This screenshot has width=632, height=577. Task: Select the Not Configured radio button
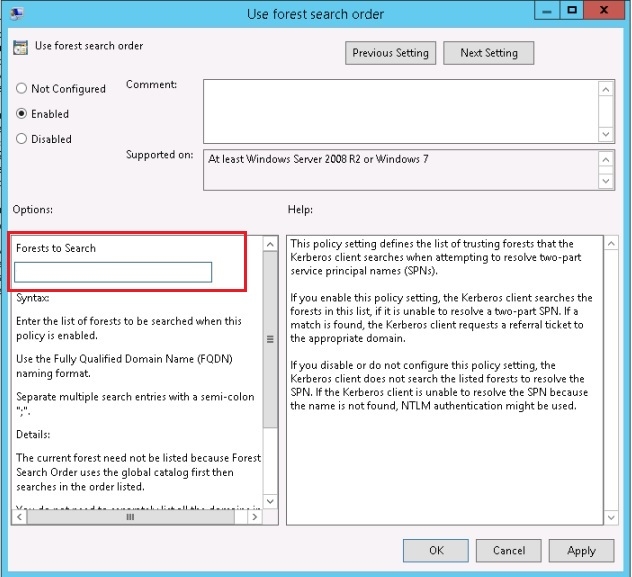pyautogui.click(x=22, y=89)
